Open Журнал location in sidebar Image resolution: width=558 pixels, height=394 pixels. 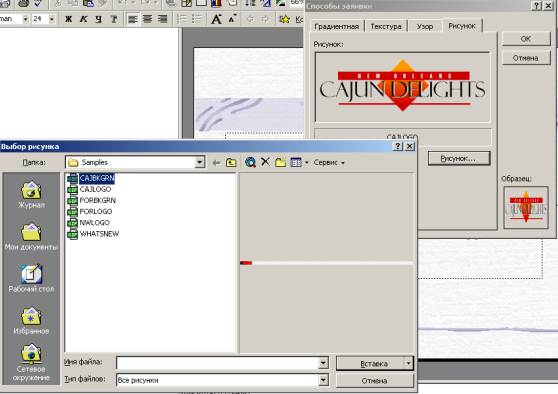[x=31, y=195]
